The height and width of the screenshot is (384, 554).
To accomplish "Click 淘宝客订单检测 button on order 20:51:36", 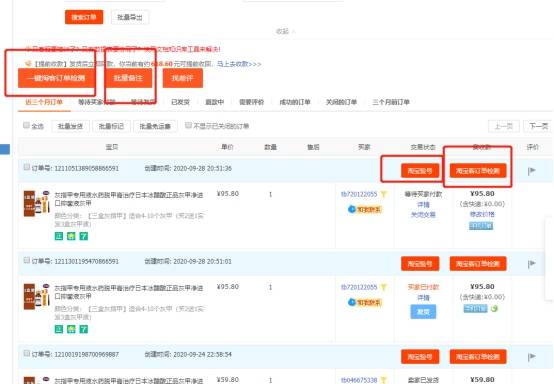I will (478, 171).
